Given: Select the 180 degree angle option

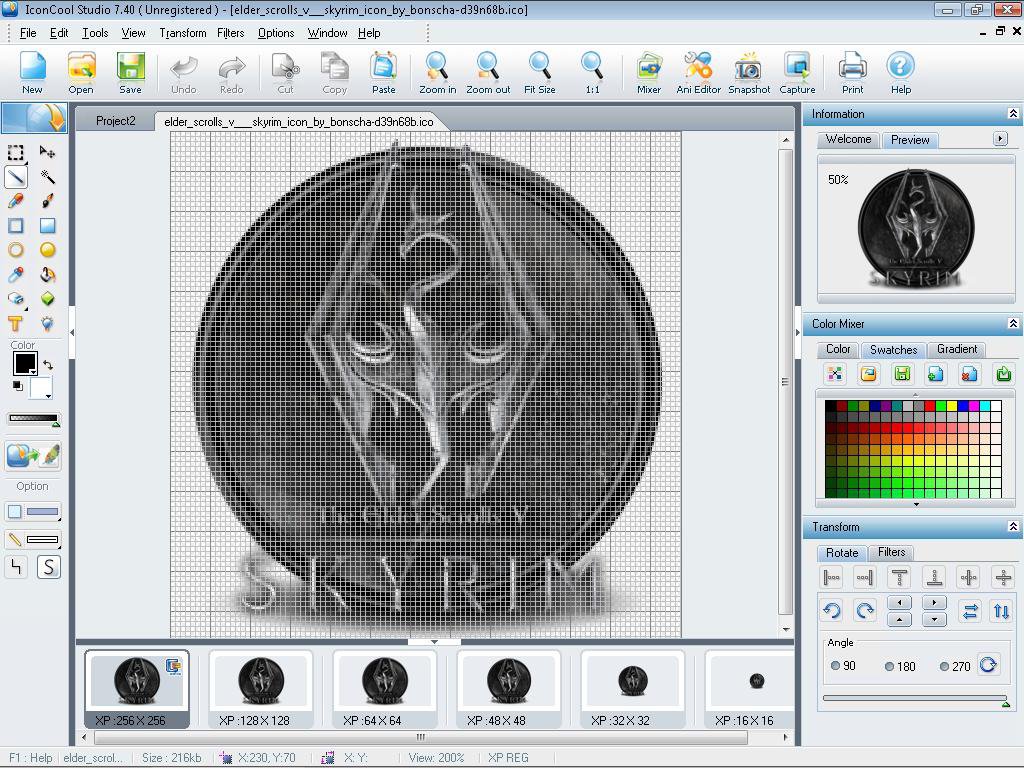Looking at the screenshot, I should tap(889, 664).
